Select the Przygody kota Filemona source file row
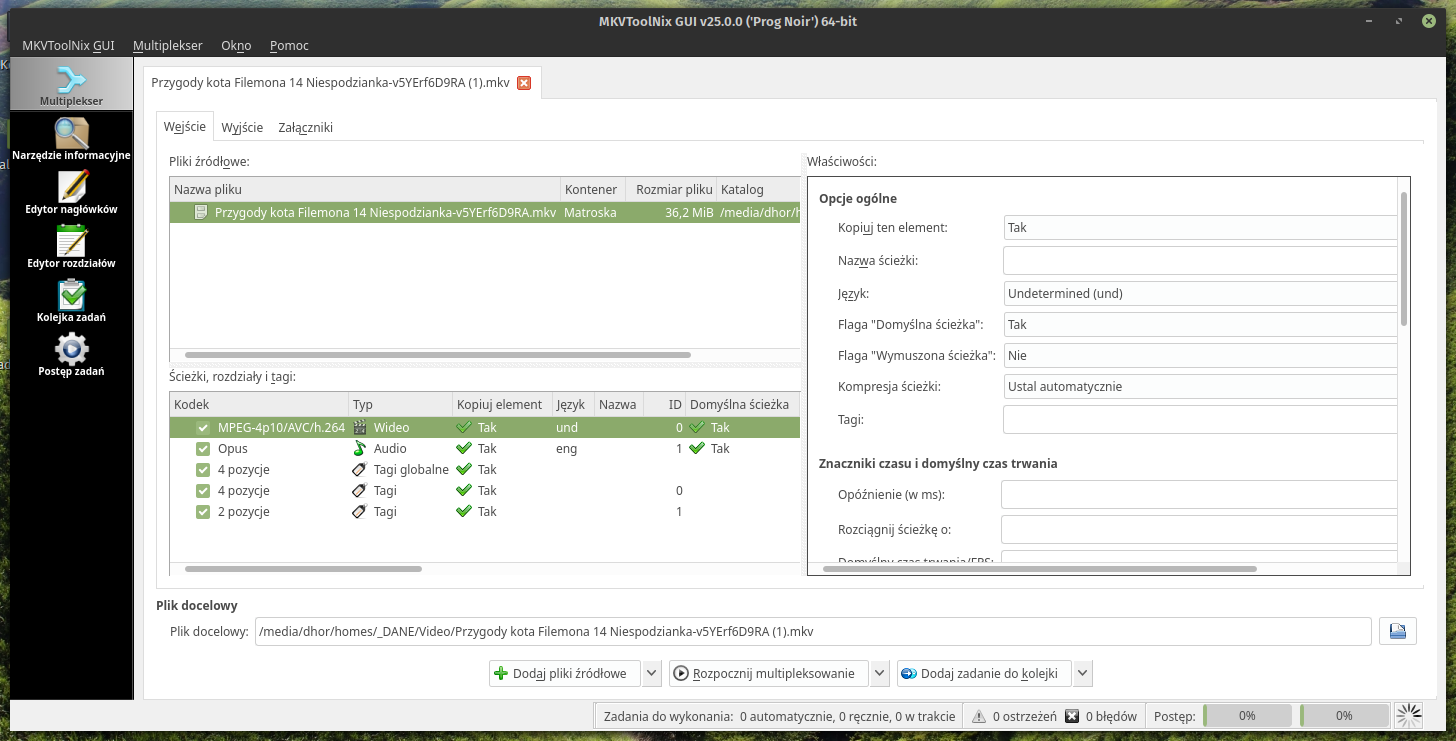Image resolution: width=1456 pixels, height=741 pixels. click(485, 212)
